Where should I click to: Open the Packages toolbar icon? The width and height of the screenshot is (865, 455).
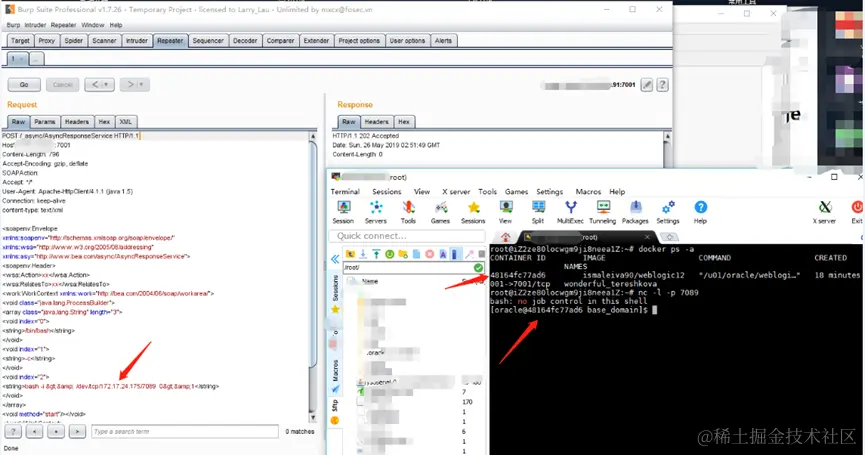[x=635, y=212]
